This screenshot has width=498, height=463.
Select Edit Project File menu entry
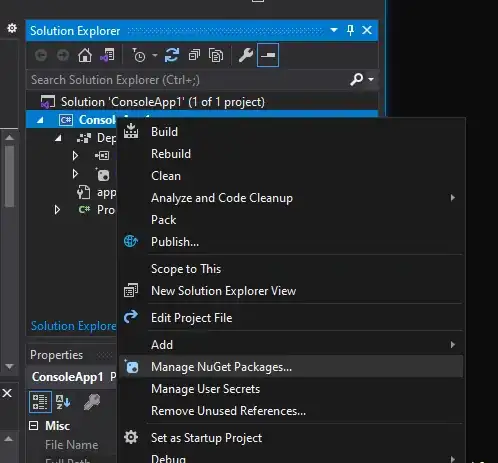coord(291,318)
